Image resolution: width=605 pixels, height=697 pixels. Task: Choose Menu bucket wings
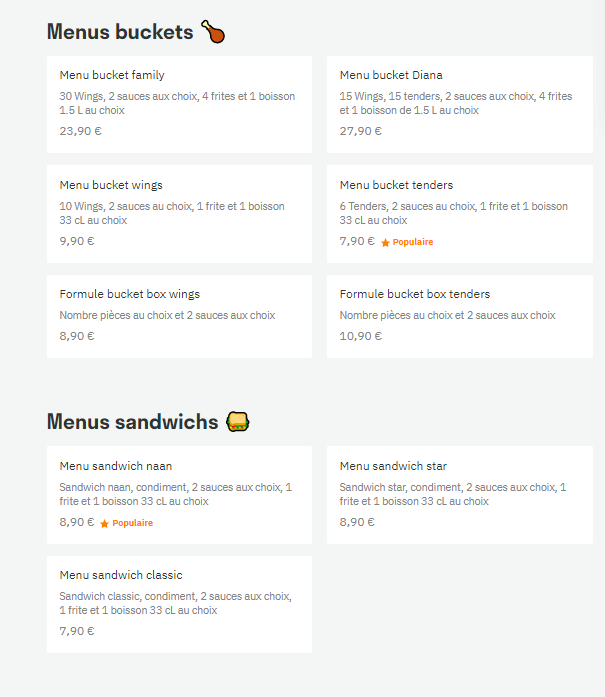[x=179, y=214]
